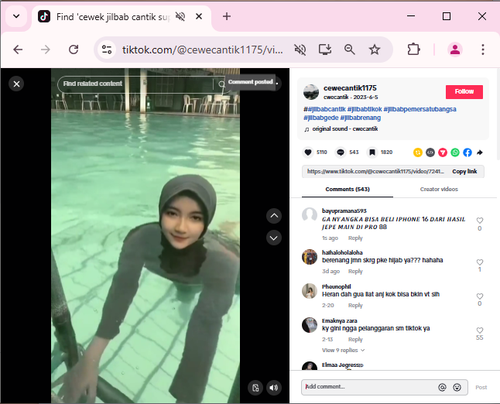This screenshot has height=404, width=500.
Task: Insert mention with @ icon
Action: (442, 387)
